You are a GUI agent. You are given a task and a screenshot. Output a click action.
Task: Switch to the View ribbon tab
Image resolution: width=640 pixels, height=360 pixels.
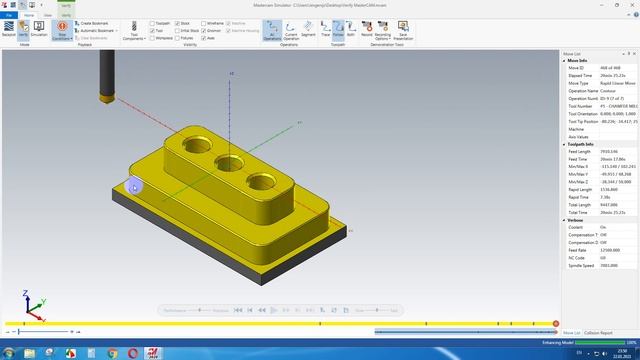coord(48,15)
